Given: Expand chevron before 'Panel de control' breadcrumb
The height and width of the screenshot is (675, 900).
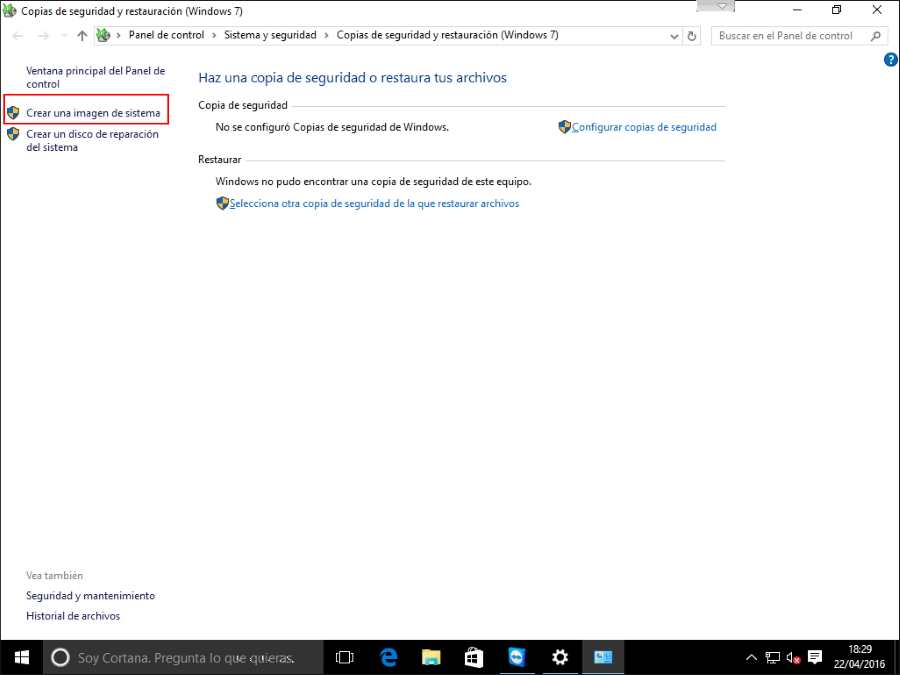Looking at the screenshot, I should click(119, 36).
